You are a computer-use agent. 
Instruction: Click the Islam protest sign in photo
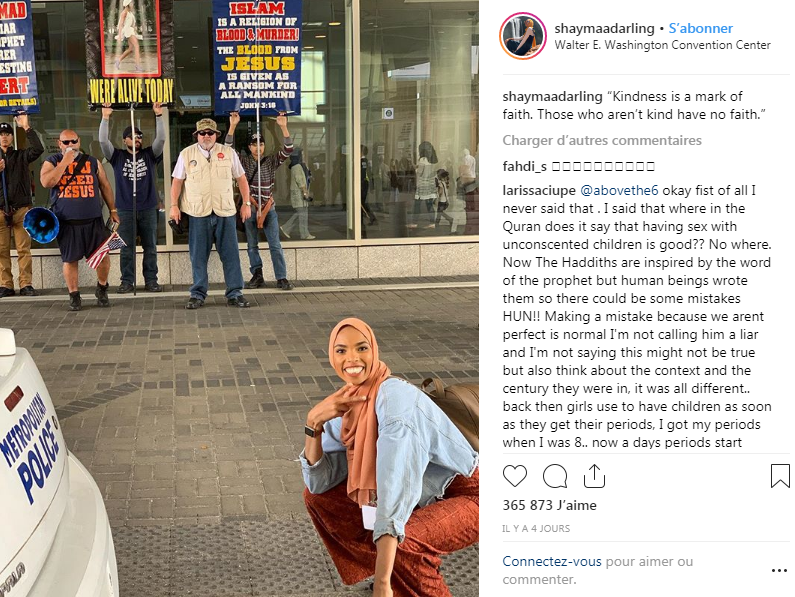click(257, 57)
